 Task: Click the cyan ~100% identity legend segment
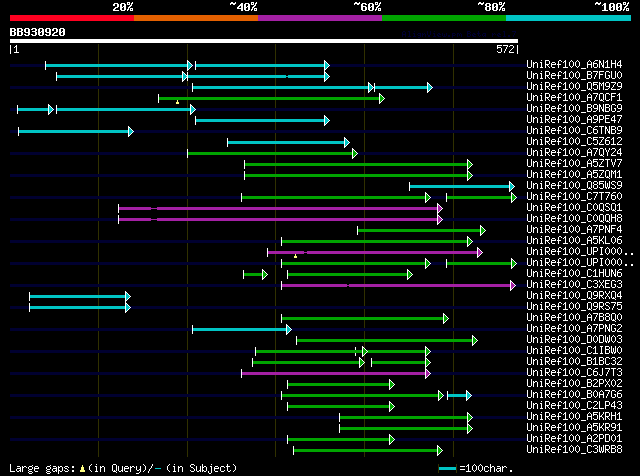(x=569, y=18)
